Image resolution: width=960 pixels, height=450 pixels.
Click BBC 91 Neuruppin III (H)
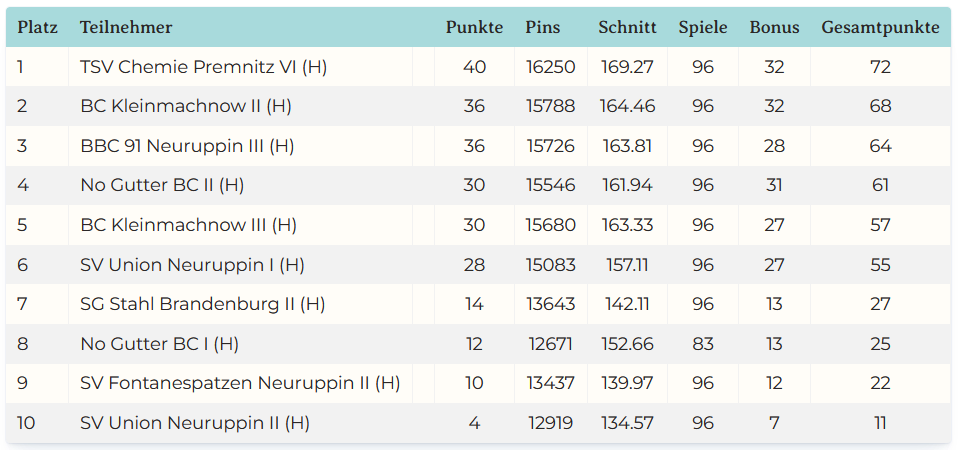click(x=187, y=146)
